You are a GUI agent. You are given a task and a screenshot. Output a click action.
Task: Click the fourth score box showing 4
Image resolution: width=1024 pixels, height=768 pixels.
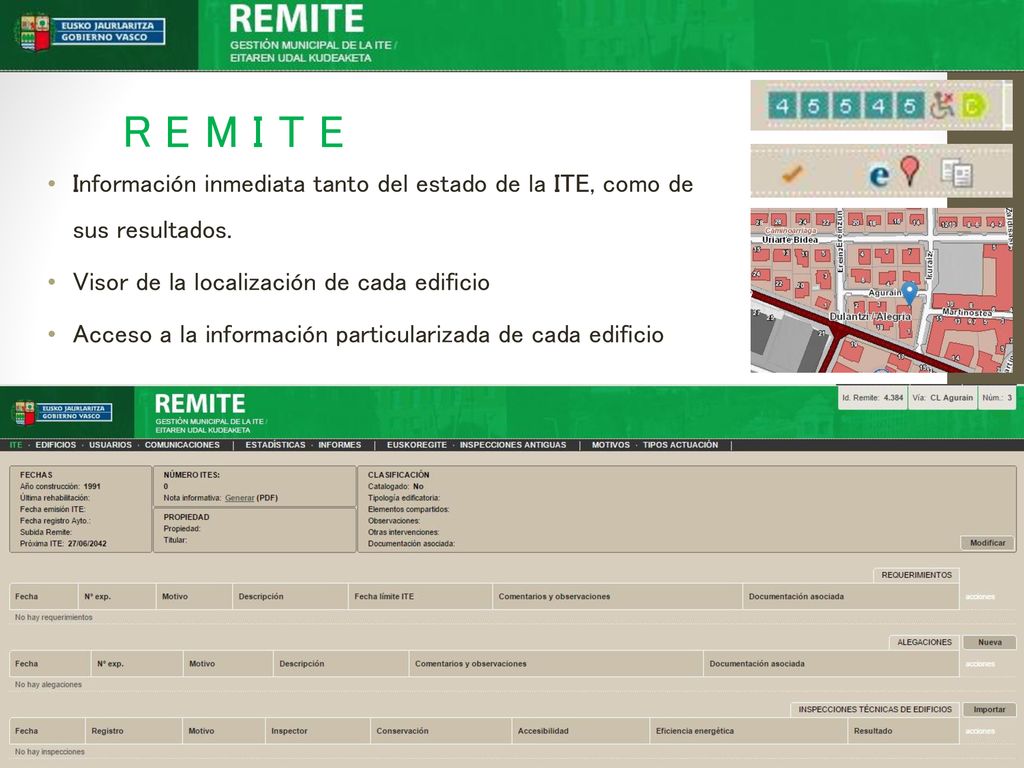[878, 105]
